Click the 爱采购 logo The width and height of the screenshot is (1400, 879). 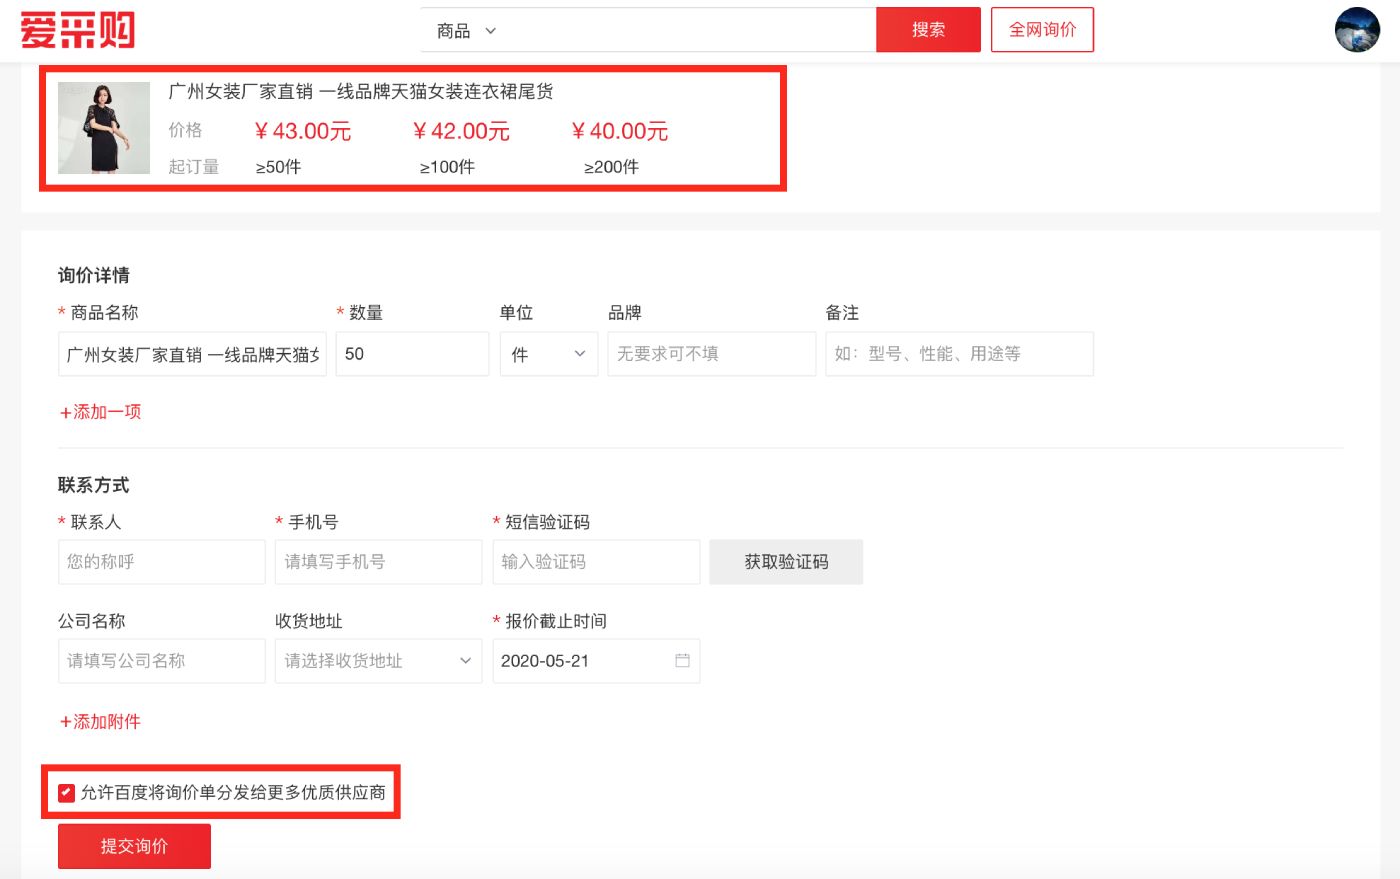77,30
